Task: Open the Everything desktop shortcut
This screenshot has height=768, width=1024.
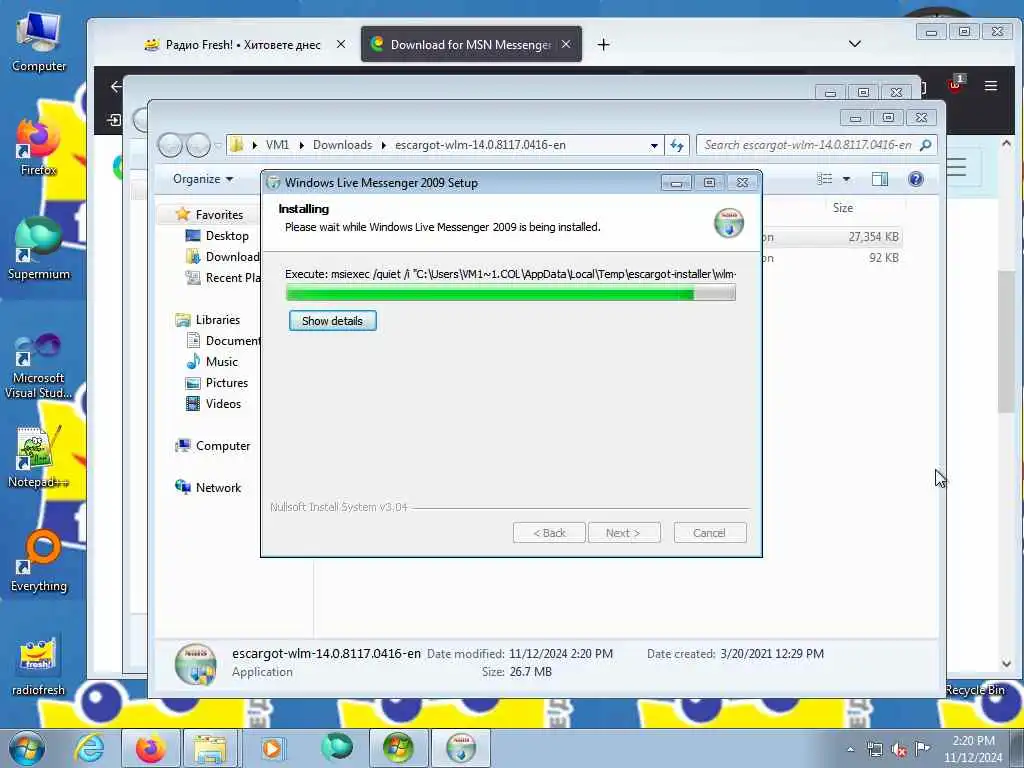Action: click(39, 562)
